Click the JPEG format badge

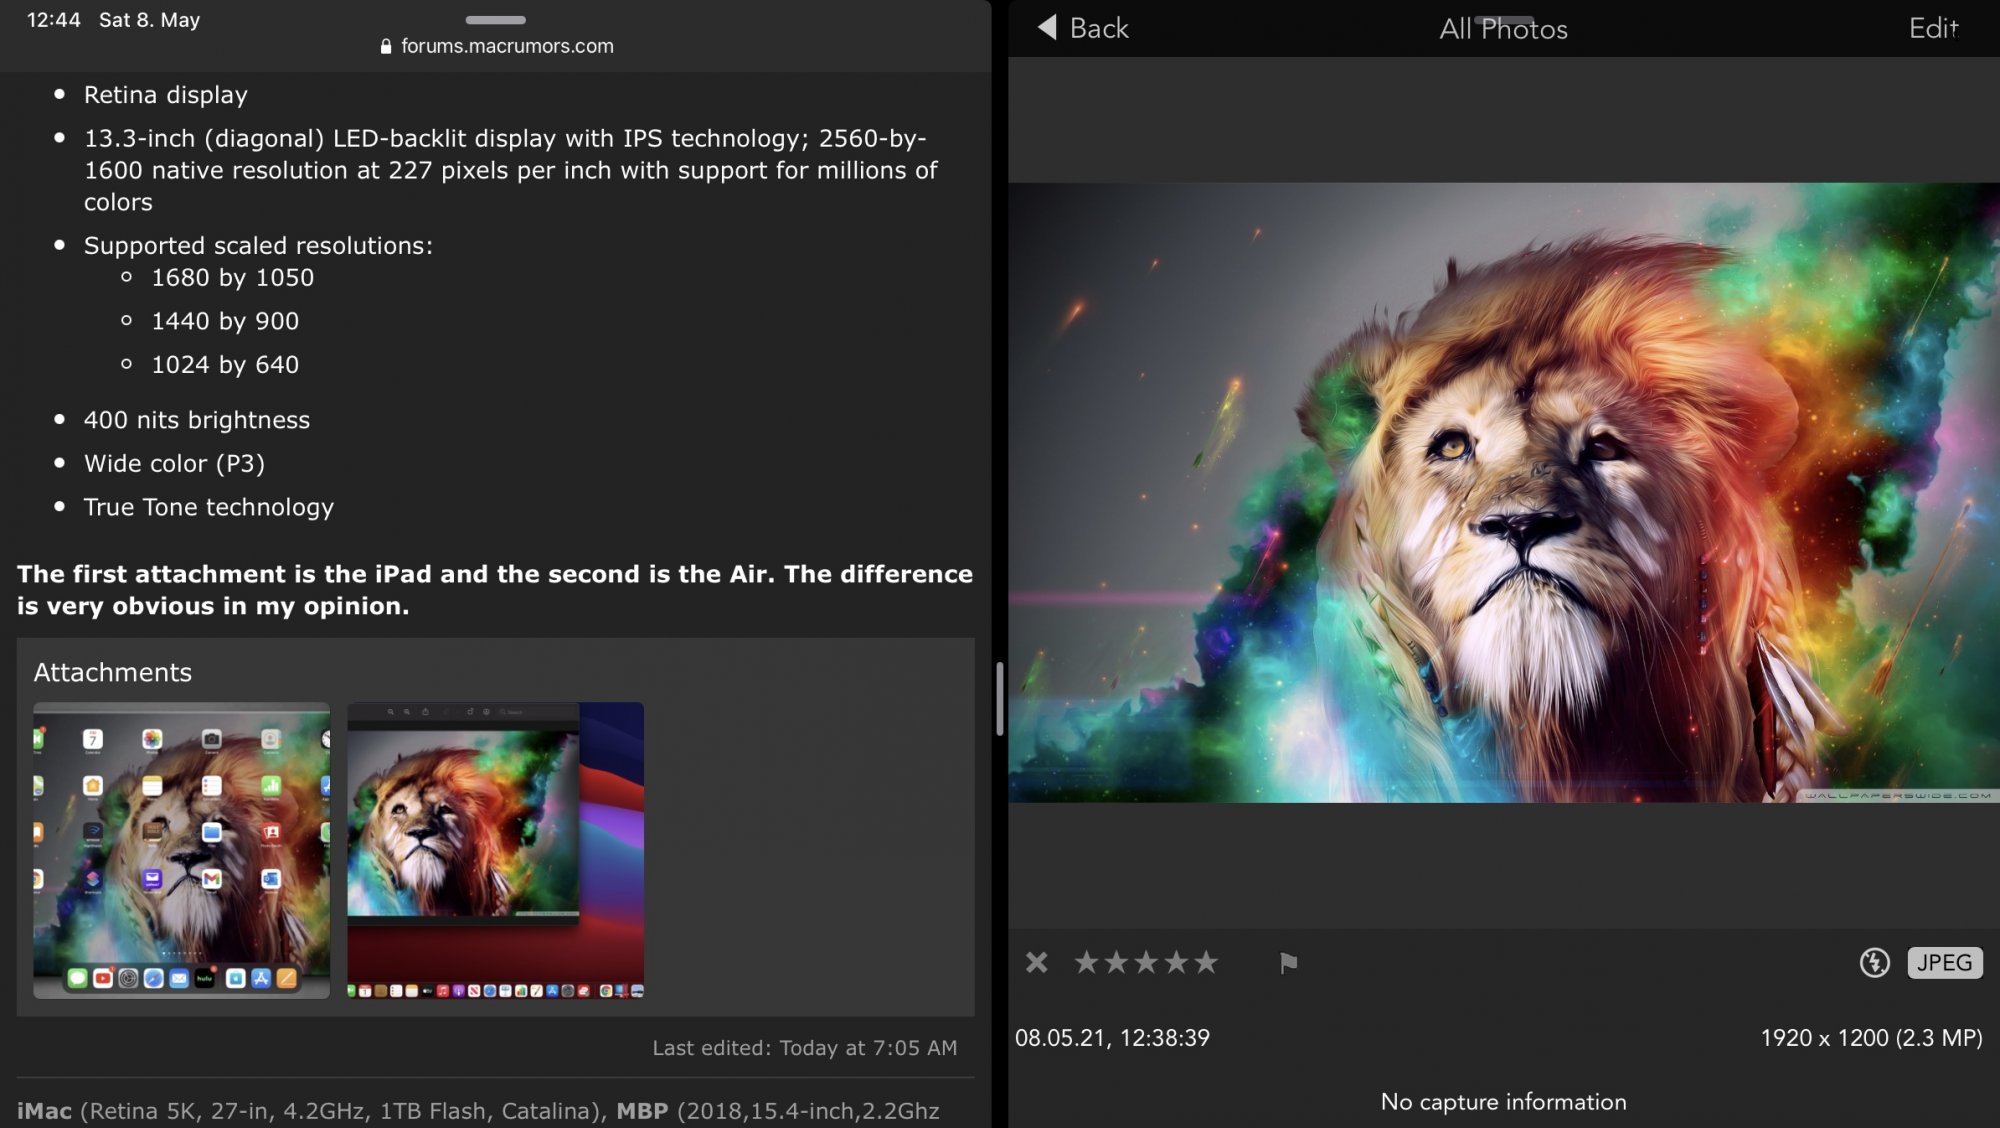pyautogui.click(x=1944, y=962)
